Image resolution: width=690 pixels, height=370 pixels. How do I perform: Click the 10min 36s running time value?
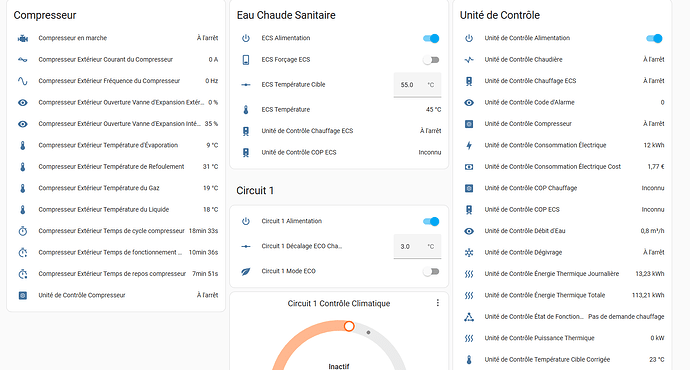coord(203,253)
